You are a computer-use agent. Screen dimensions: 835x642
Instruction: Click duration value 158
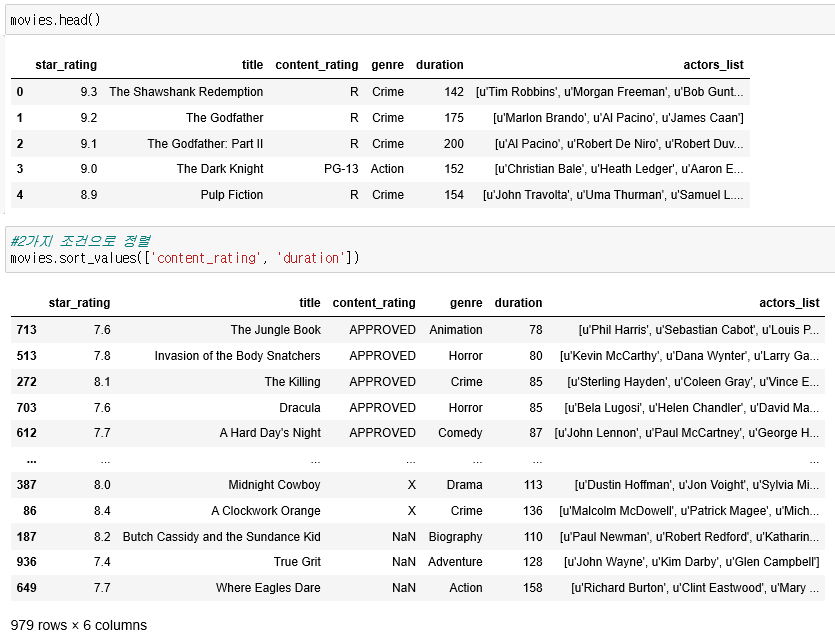pyautogui.click(x=533, y=588)
